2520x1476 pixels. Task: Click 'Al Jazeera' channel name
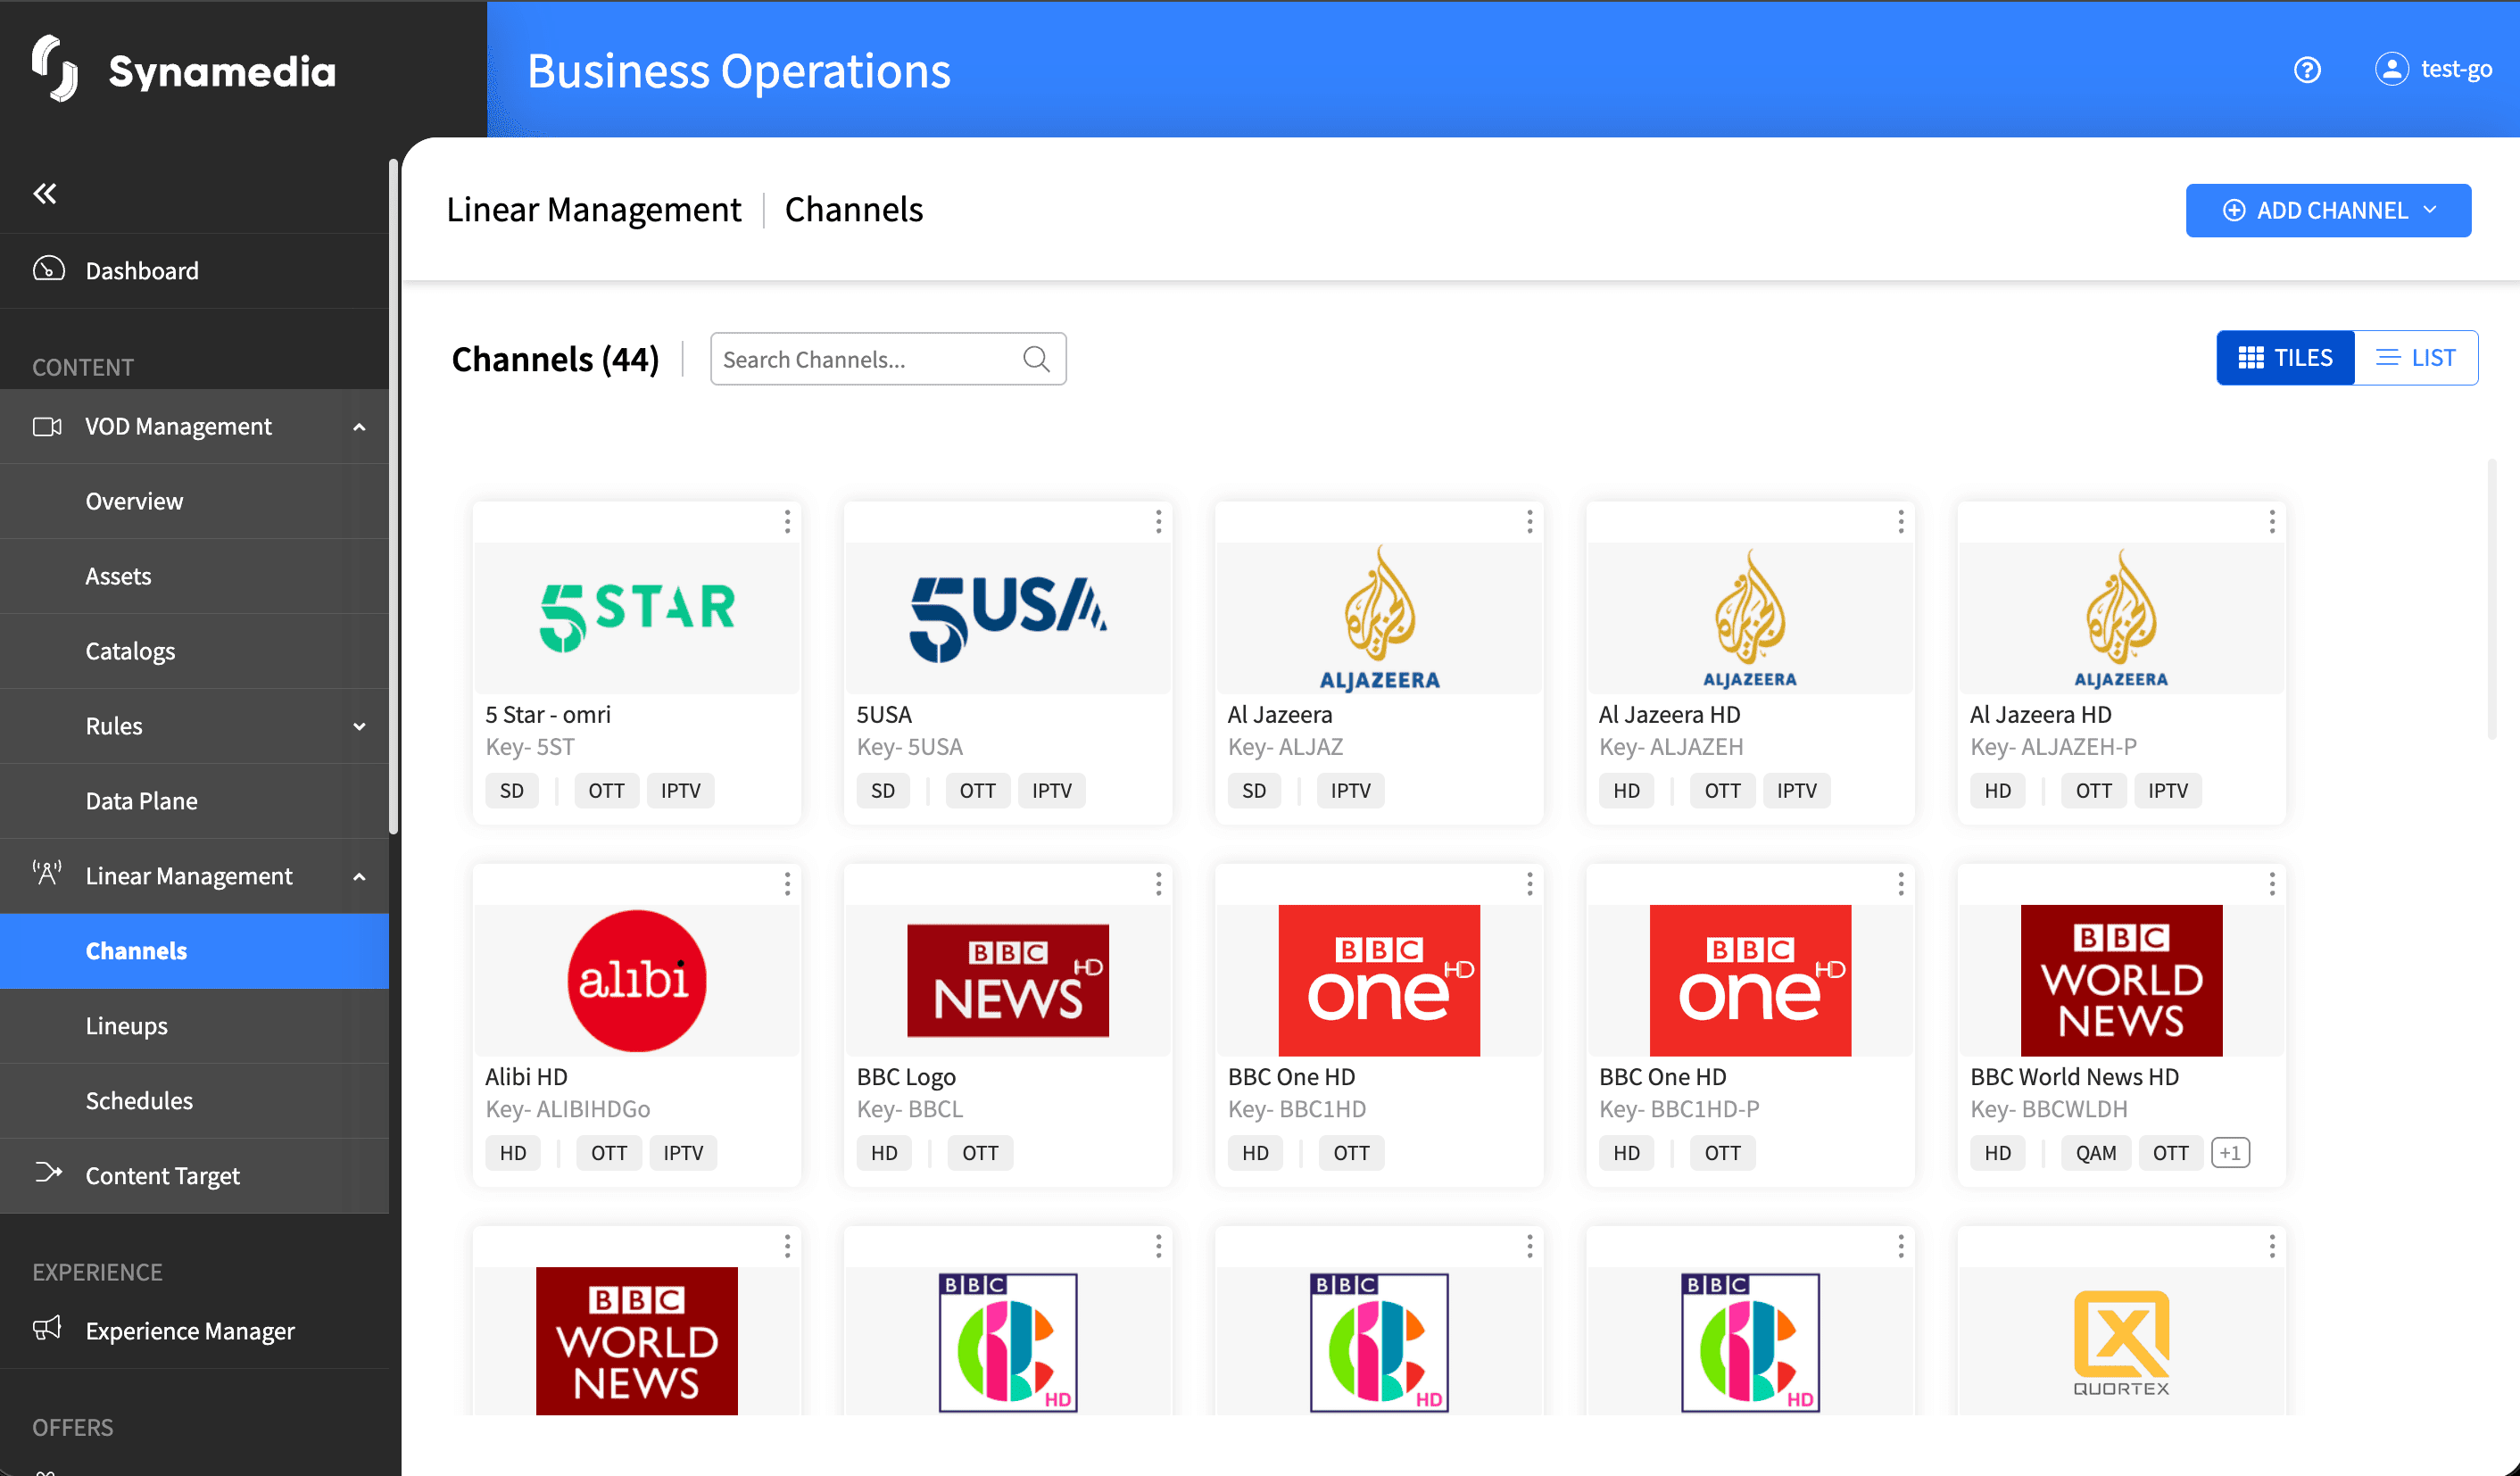click(x=1279, y=715)
